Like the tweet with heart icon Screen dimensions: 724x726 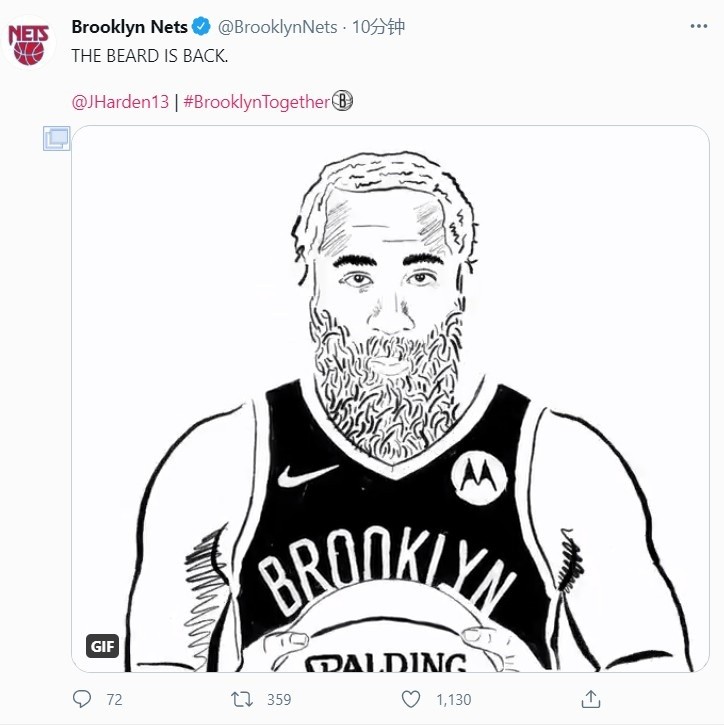[411, 699]
